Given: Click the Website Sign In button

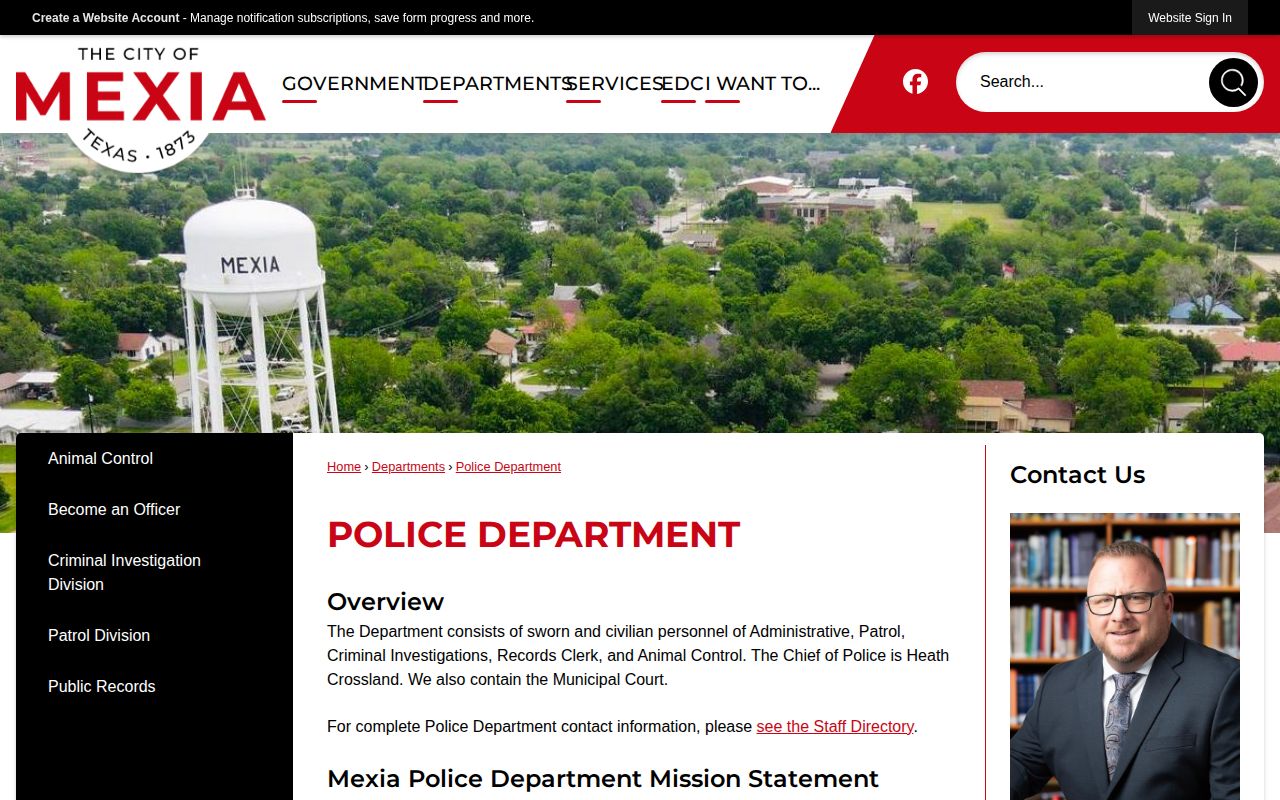Looking at the screenshot, I should tap(1190, 18).
